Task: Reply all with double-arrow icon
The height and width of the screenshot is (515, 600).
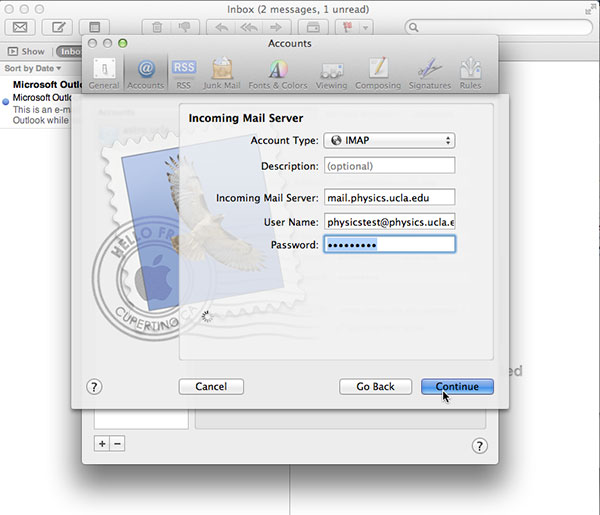Action: [x=249, y=27]
